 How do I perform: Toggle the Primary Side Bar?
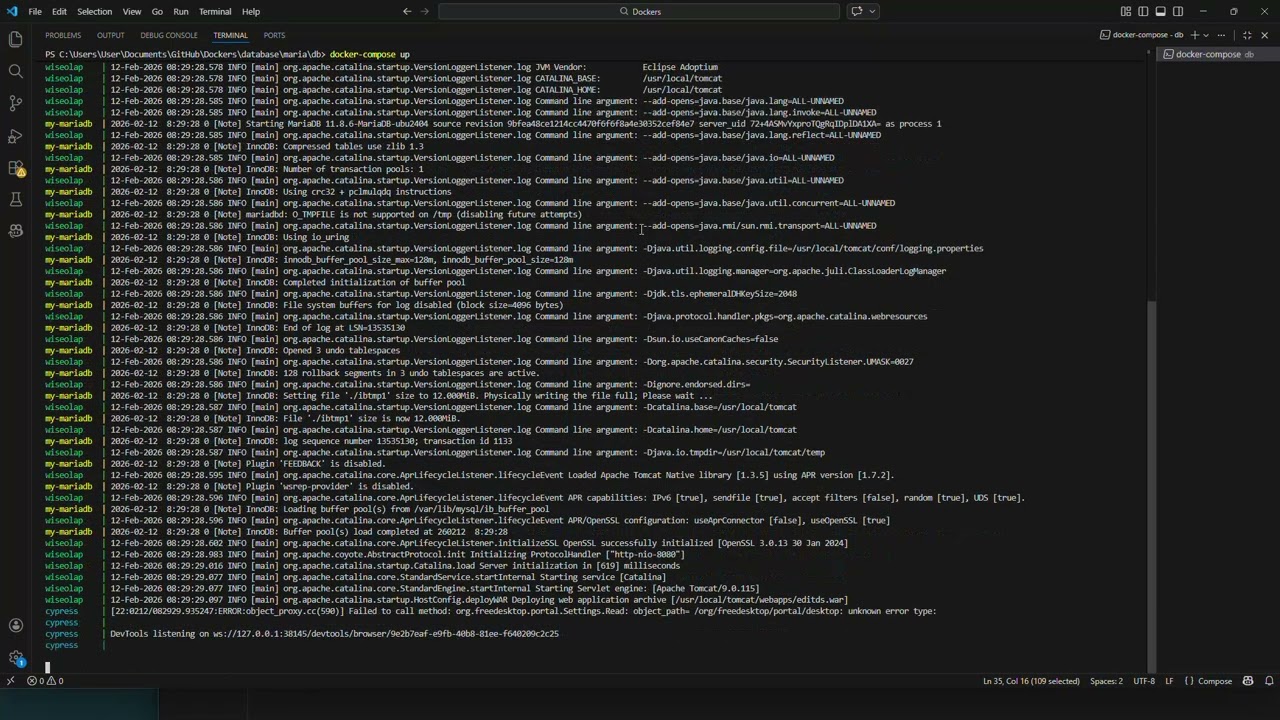click(x=1143, y=11)
